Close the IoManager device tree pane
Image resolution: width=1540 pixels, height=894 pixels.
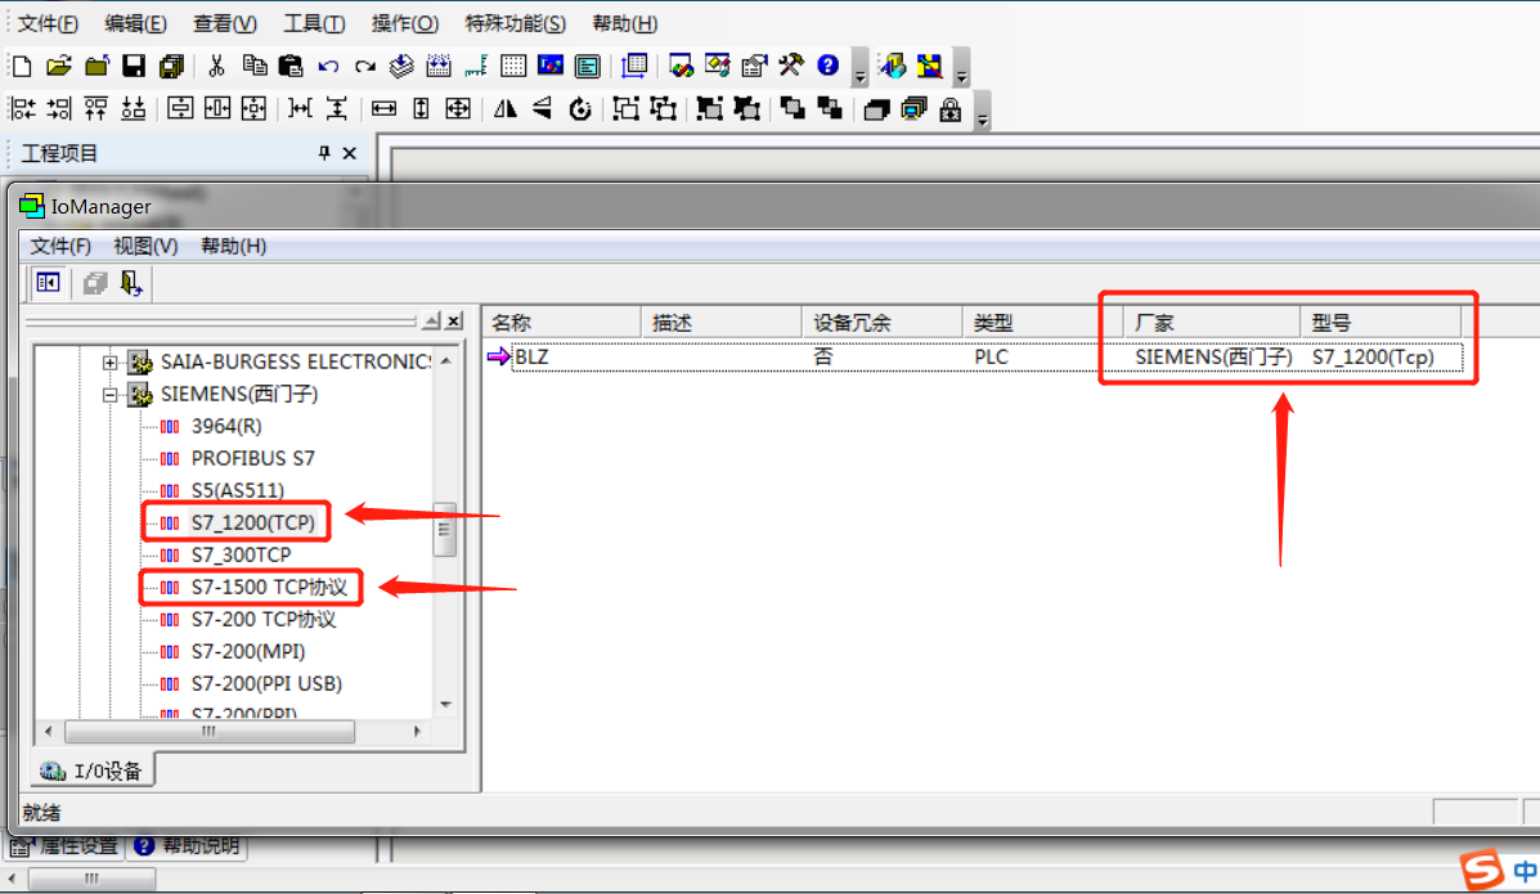(x=454, y=321)
